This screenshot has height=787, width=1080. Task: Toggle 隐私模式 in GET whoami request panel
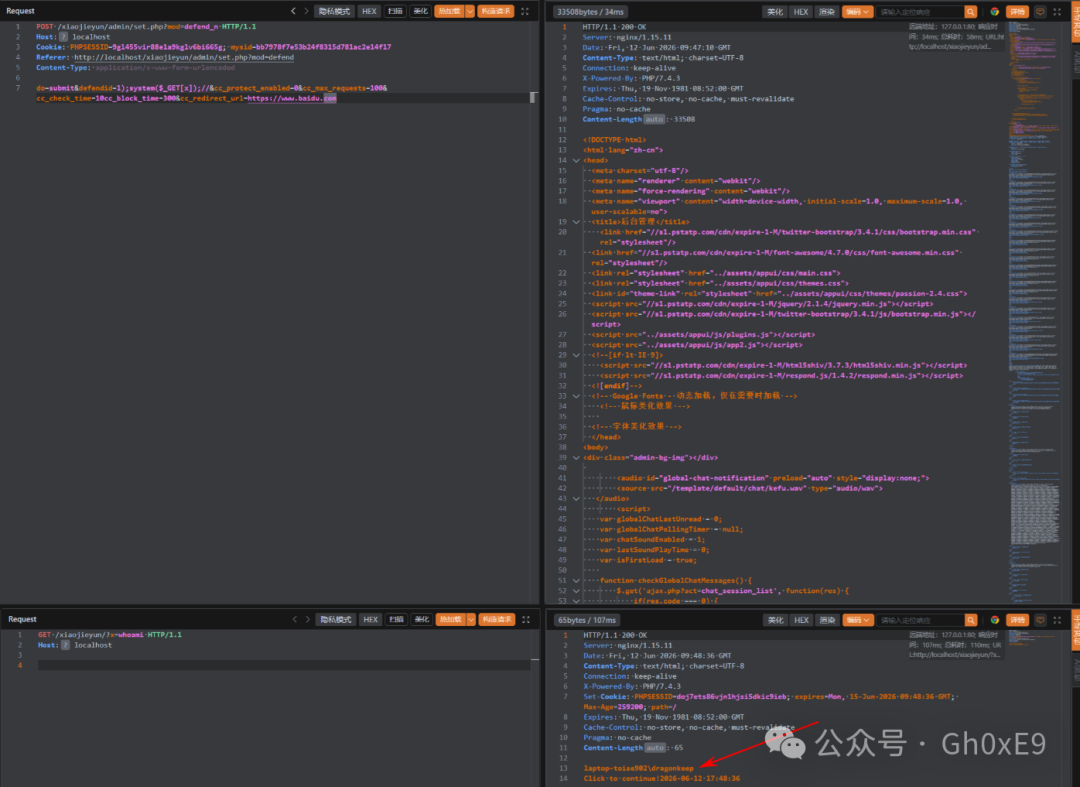335,620
